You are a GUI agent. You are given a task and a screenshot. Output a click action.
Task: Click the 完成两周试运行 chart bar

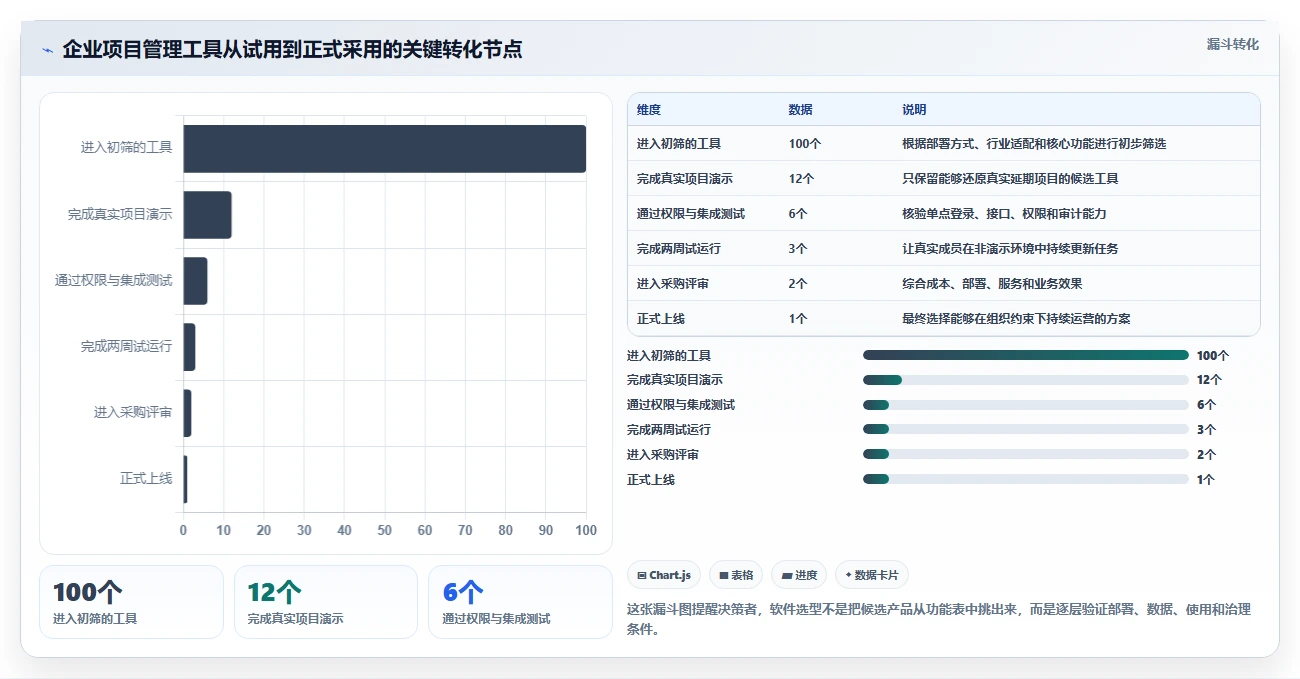(189, 347)
